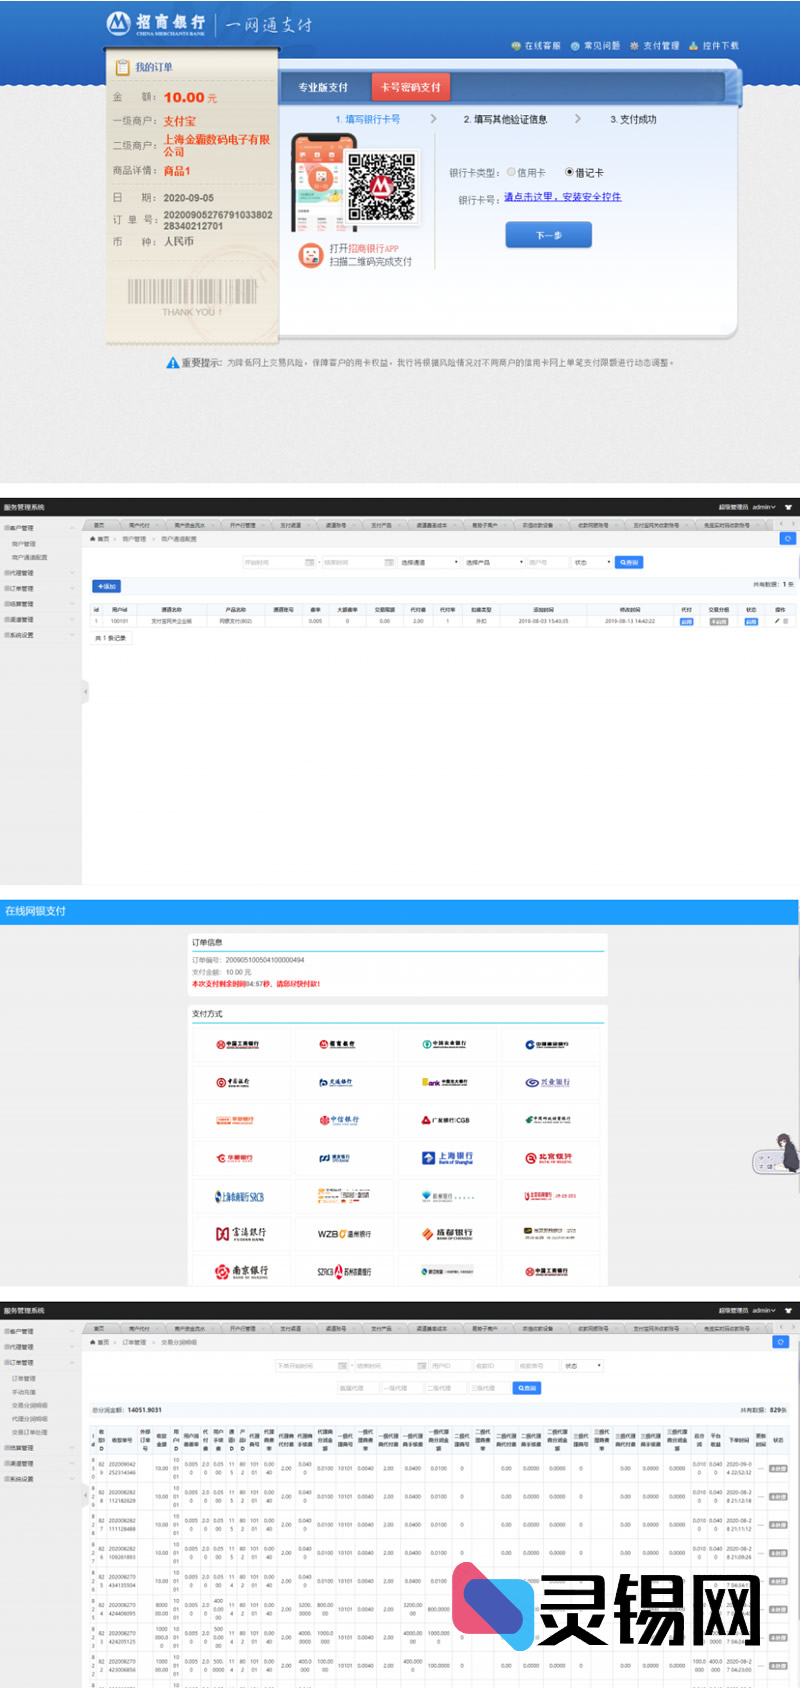Select the 上海银行 bank logo

click(x=447, y=1158)
